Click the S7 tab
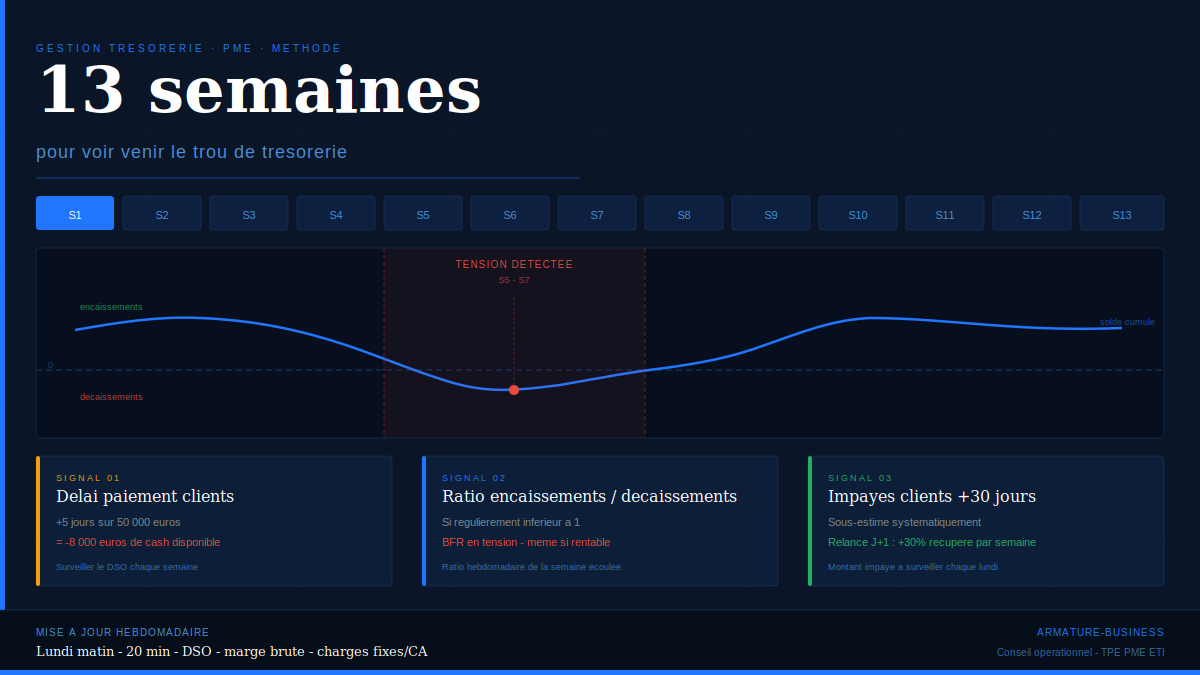Screen dimensions: 1200x675 coord(597,213)
